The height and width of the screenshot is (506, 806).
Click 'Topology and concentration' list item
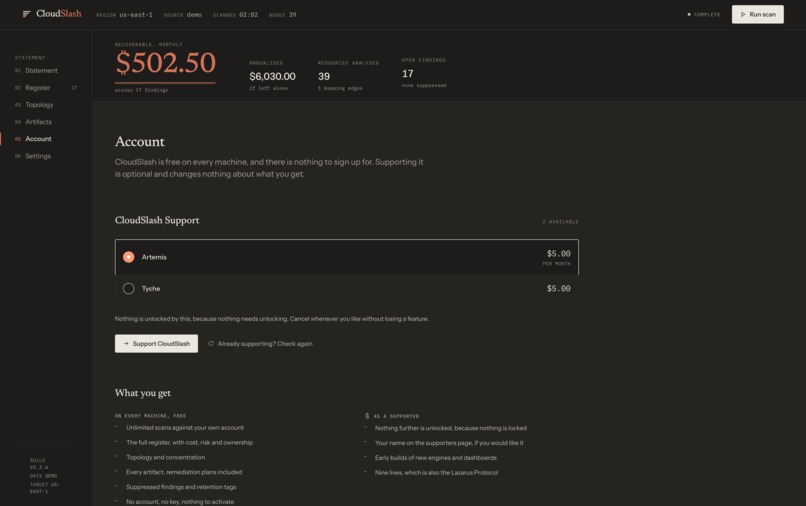click(166, 457)
